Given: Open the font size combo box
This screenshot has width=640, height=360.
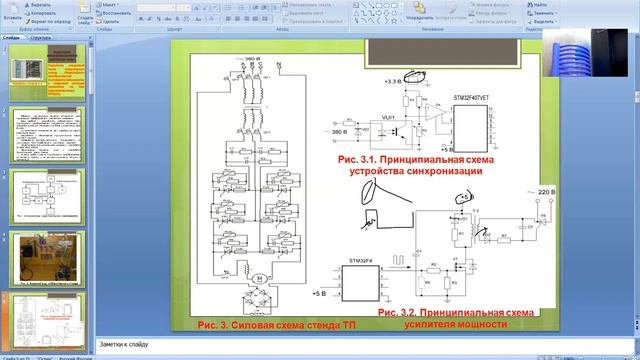Looking at the screenshot, I should click(x=184, y=8).
